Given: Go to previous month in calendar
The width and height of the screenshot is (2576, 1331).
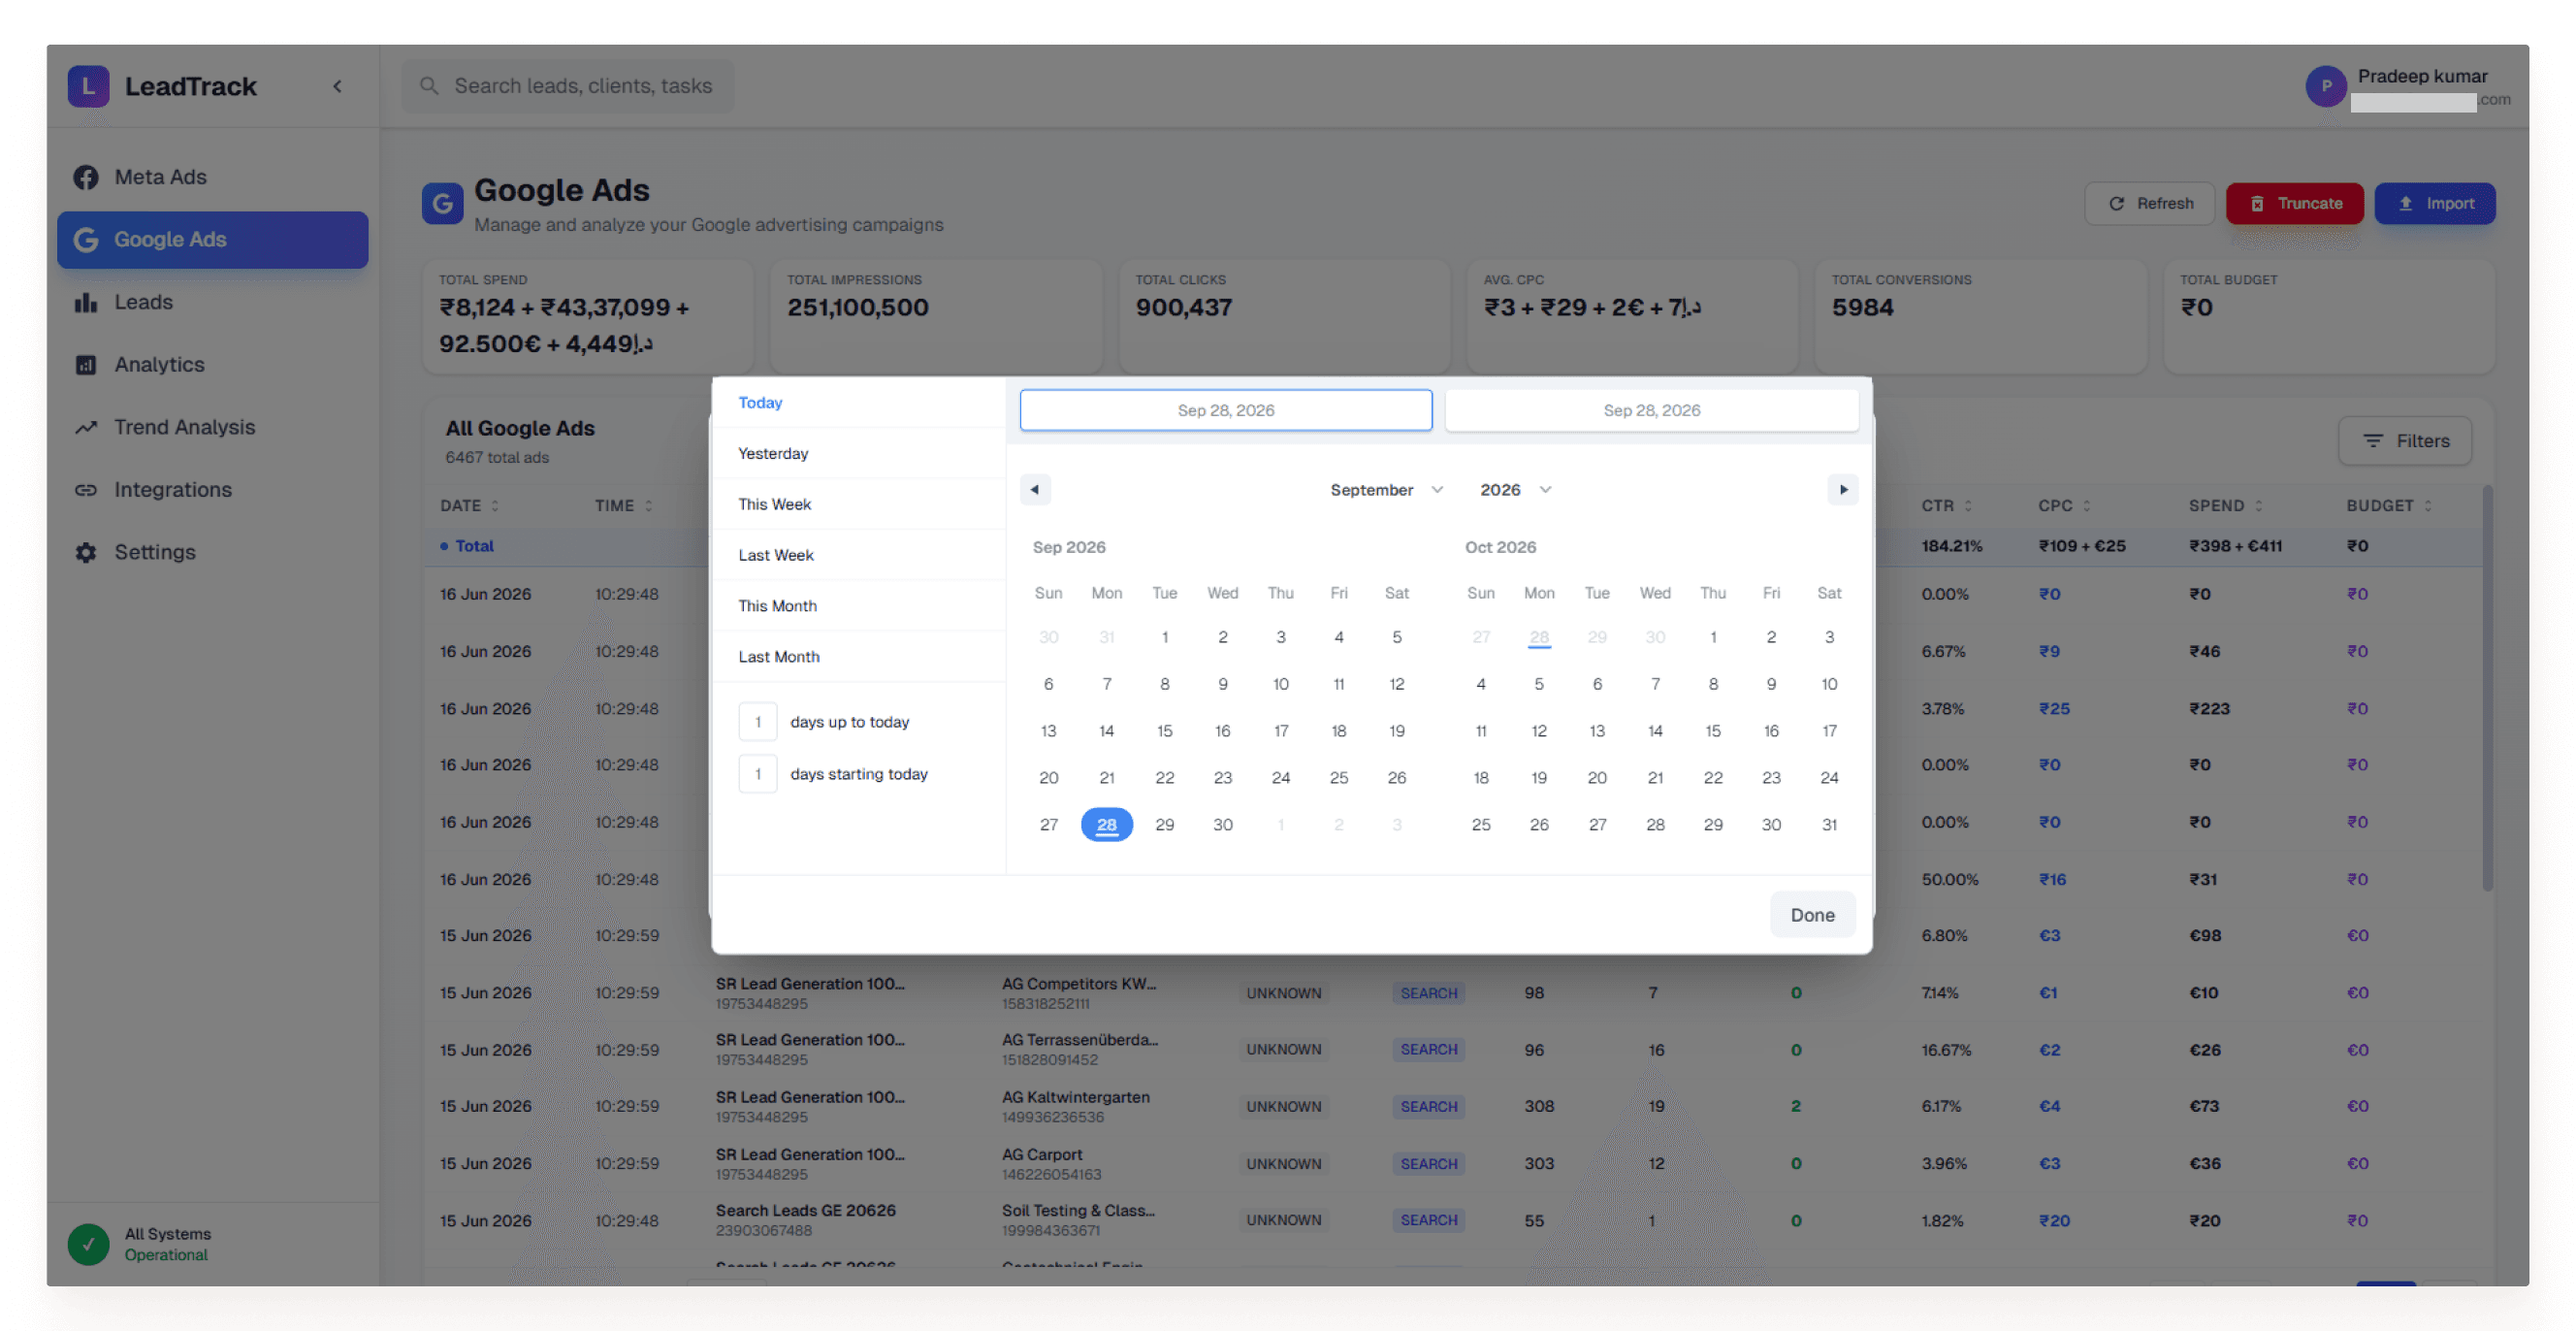Looking at the screenshot, I should 1035,490.
